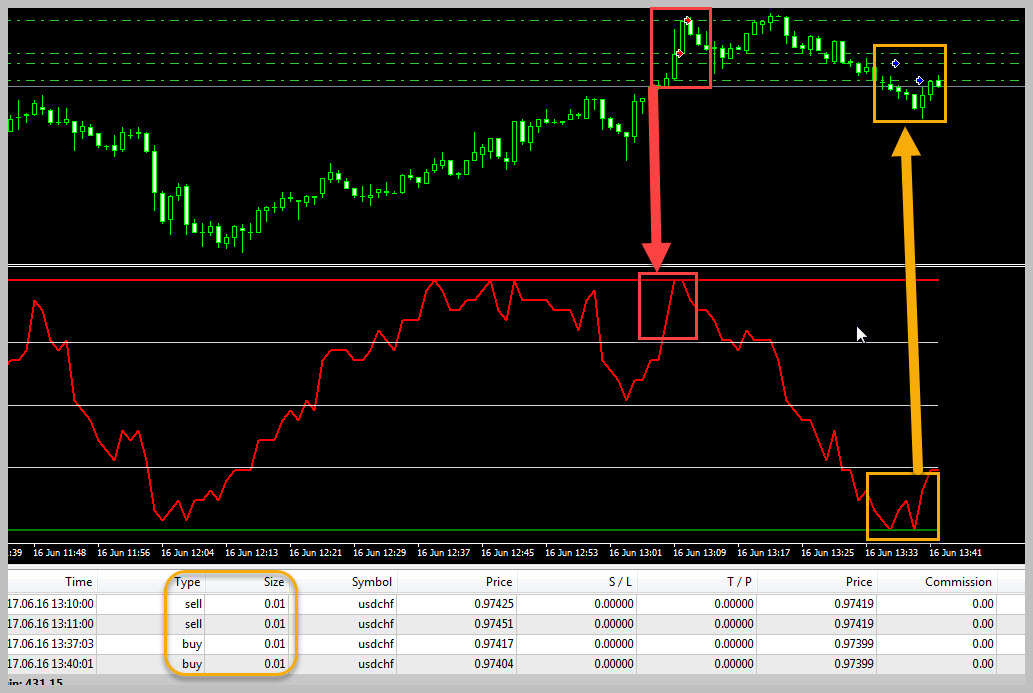Click the 16 Jun 13:09 time axis label
The height and width of the screenshot is (693, 1033).
coord(701,552)
